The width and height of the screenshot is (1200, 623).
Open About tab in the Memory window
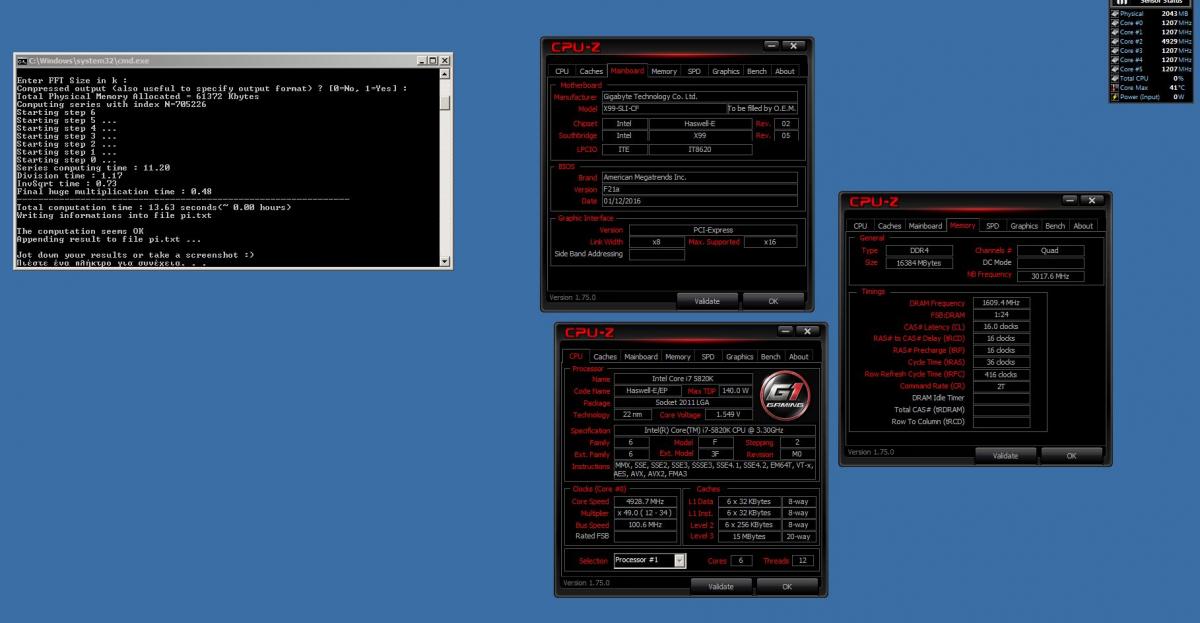[1083, 226]
